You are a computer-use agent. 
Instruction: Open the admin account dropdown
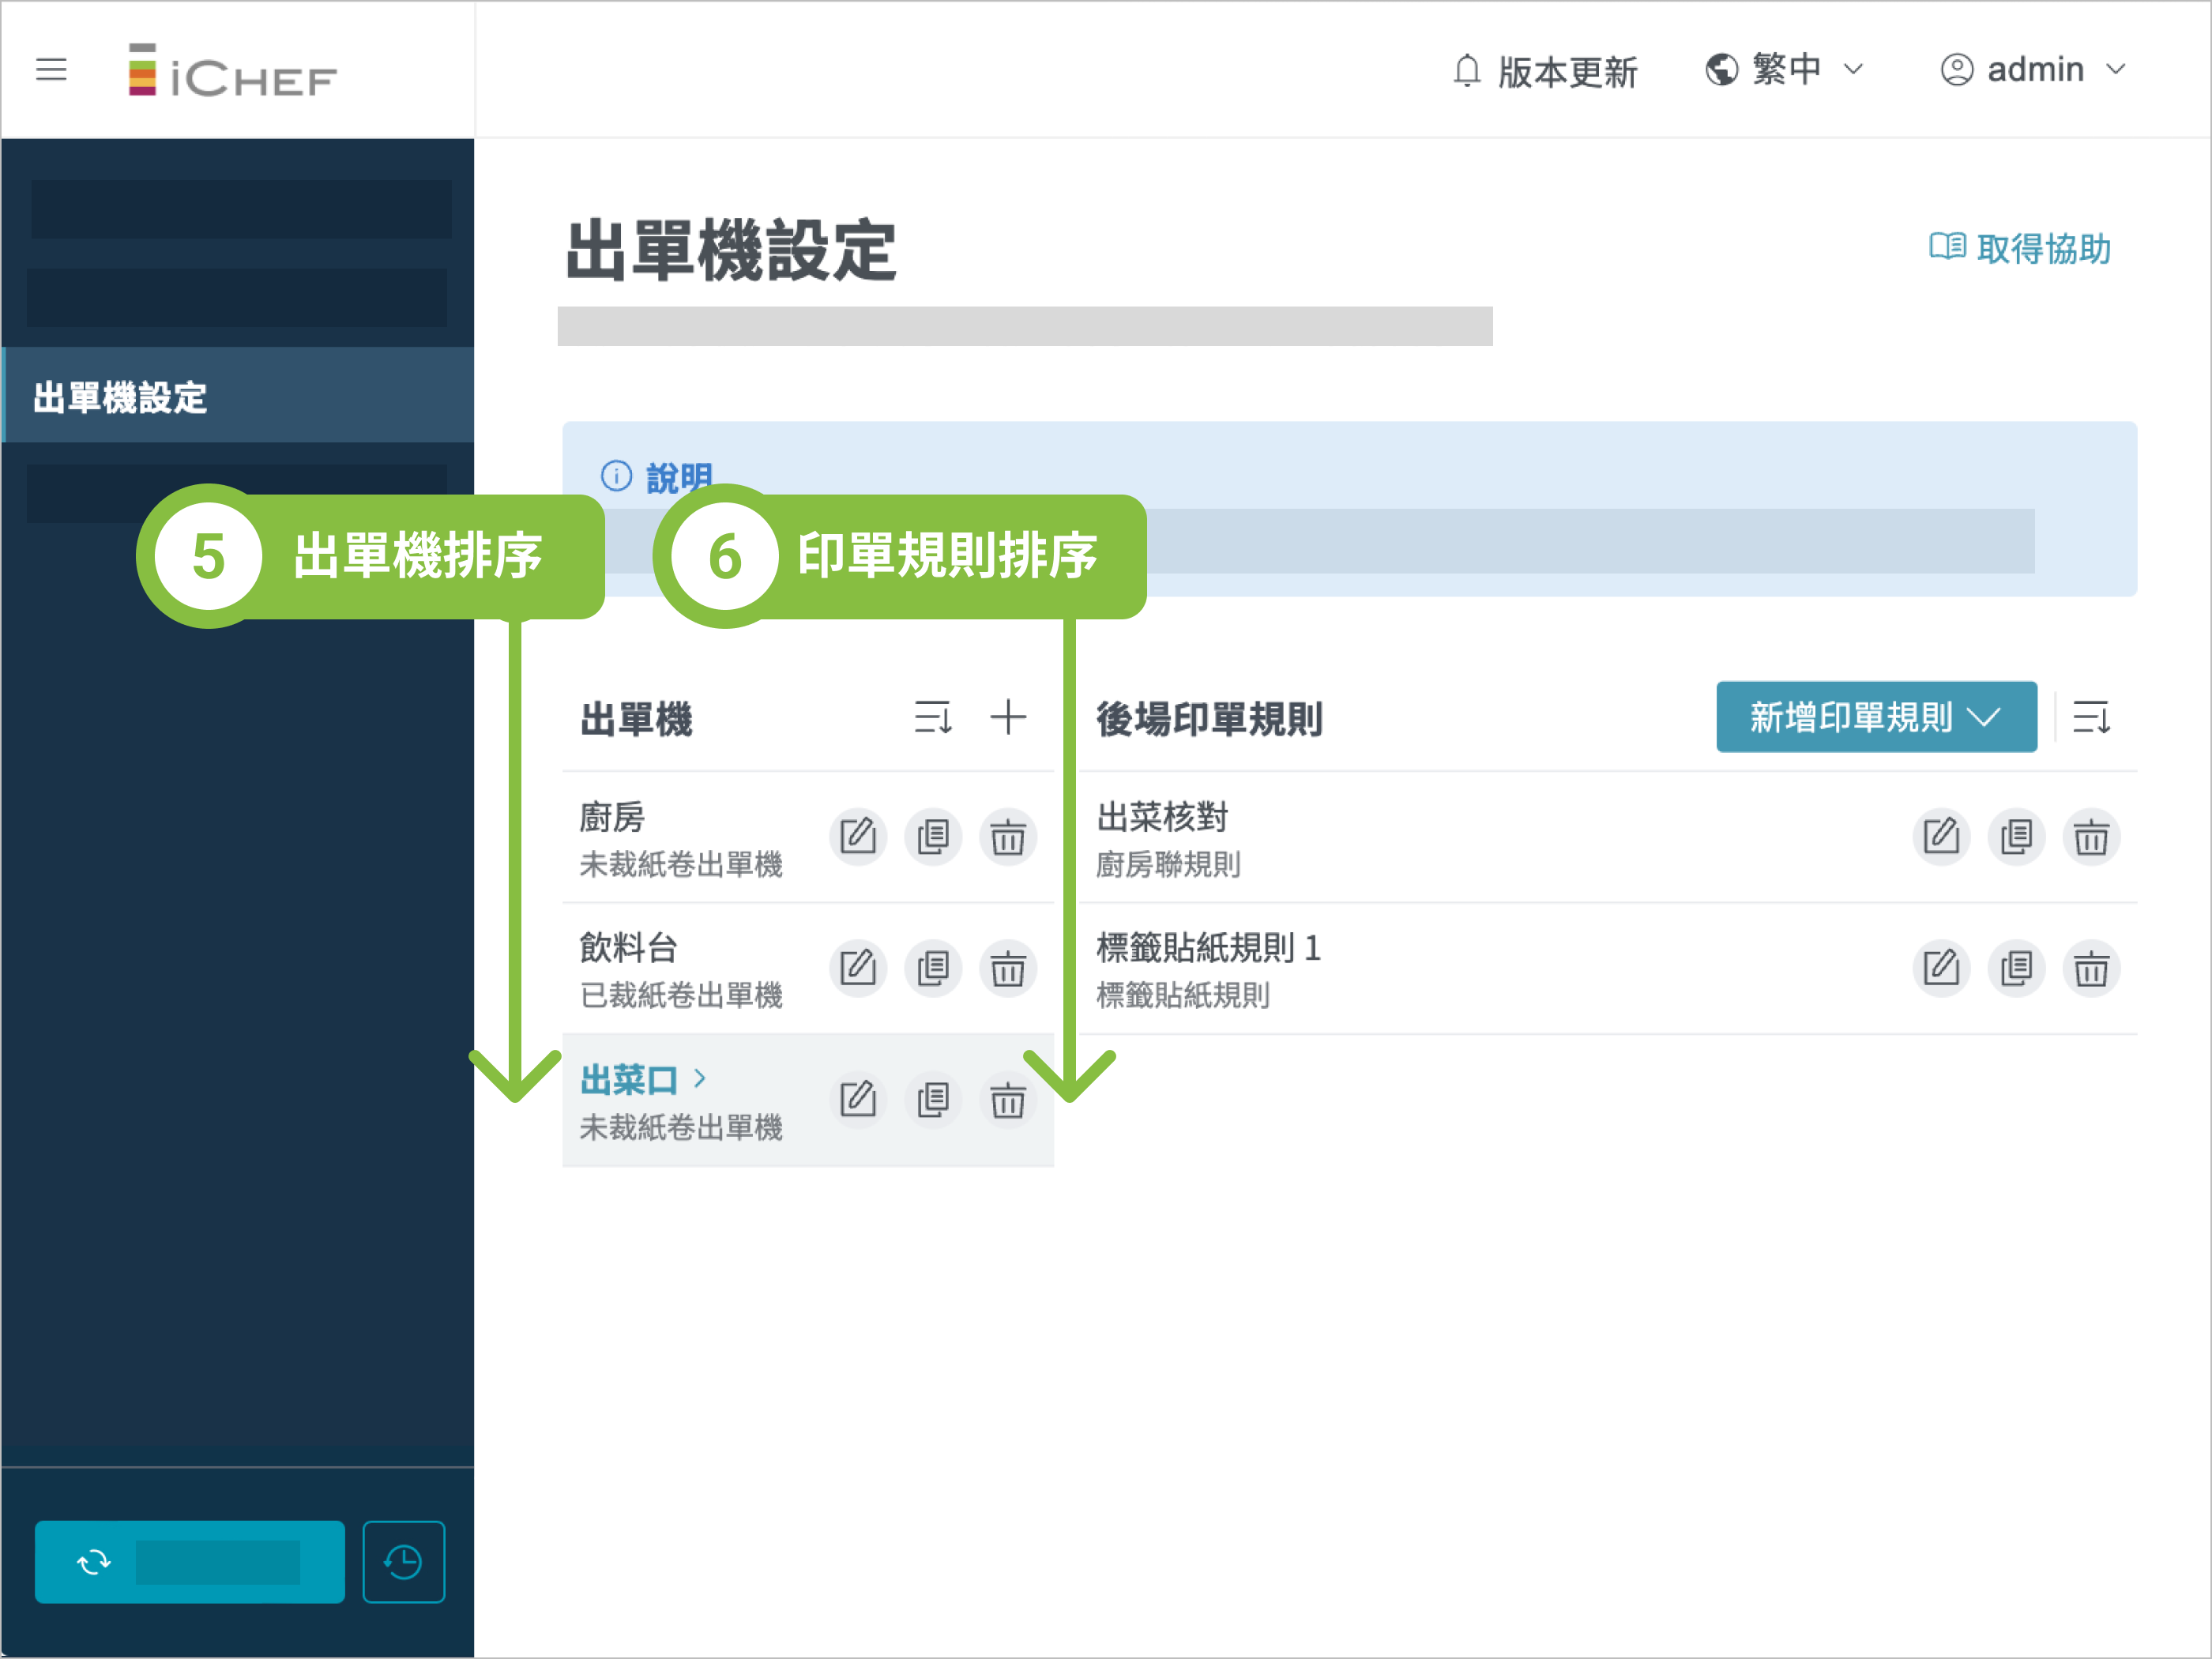pyautogui.click(x=2033, y=70)
